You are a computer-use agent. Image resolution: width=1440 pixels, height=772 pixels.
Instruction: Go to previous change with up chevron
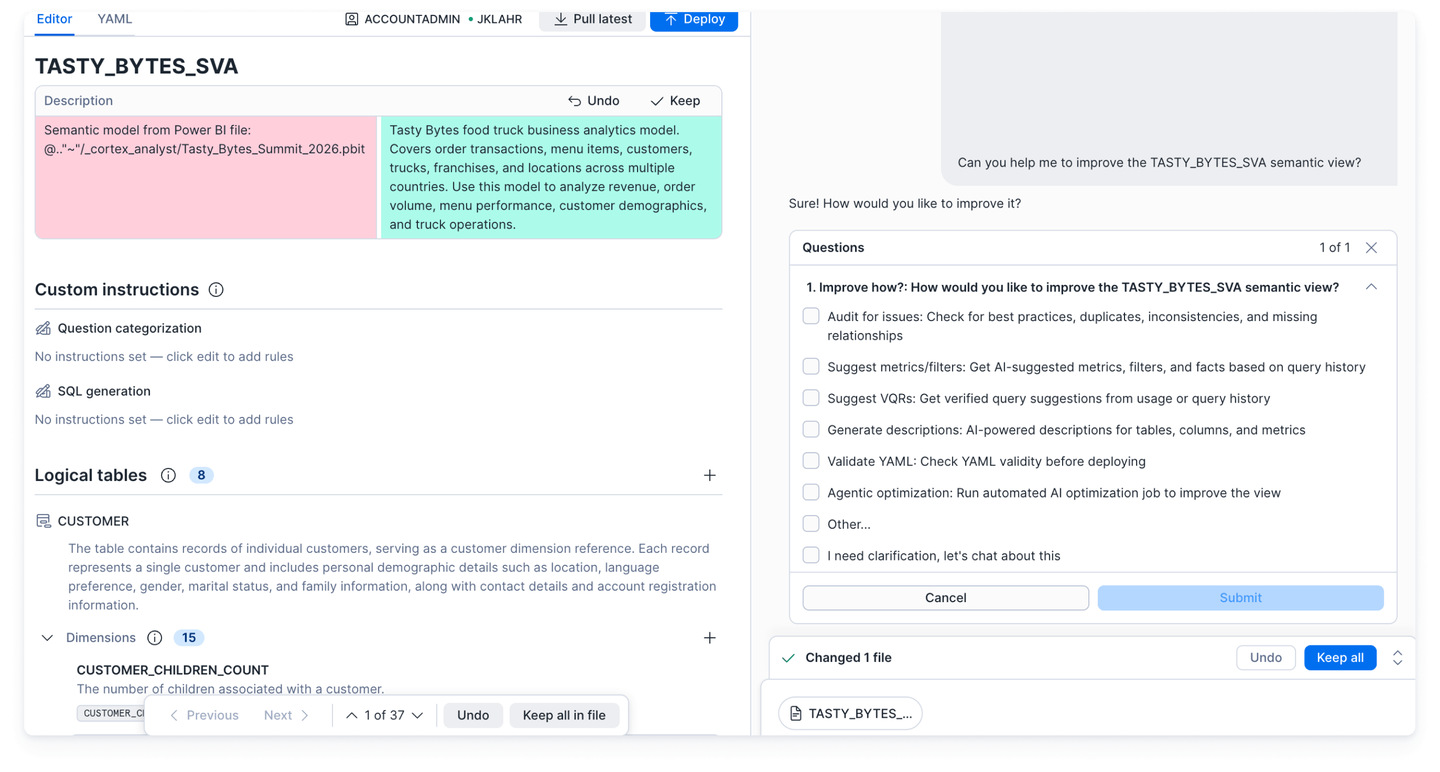(x=351, y=715)
